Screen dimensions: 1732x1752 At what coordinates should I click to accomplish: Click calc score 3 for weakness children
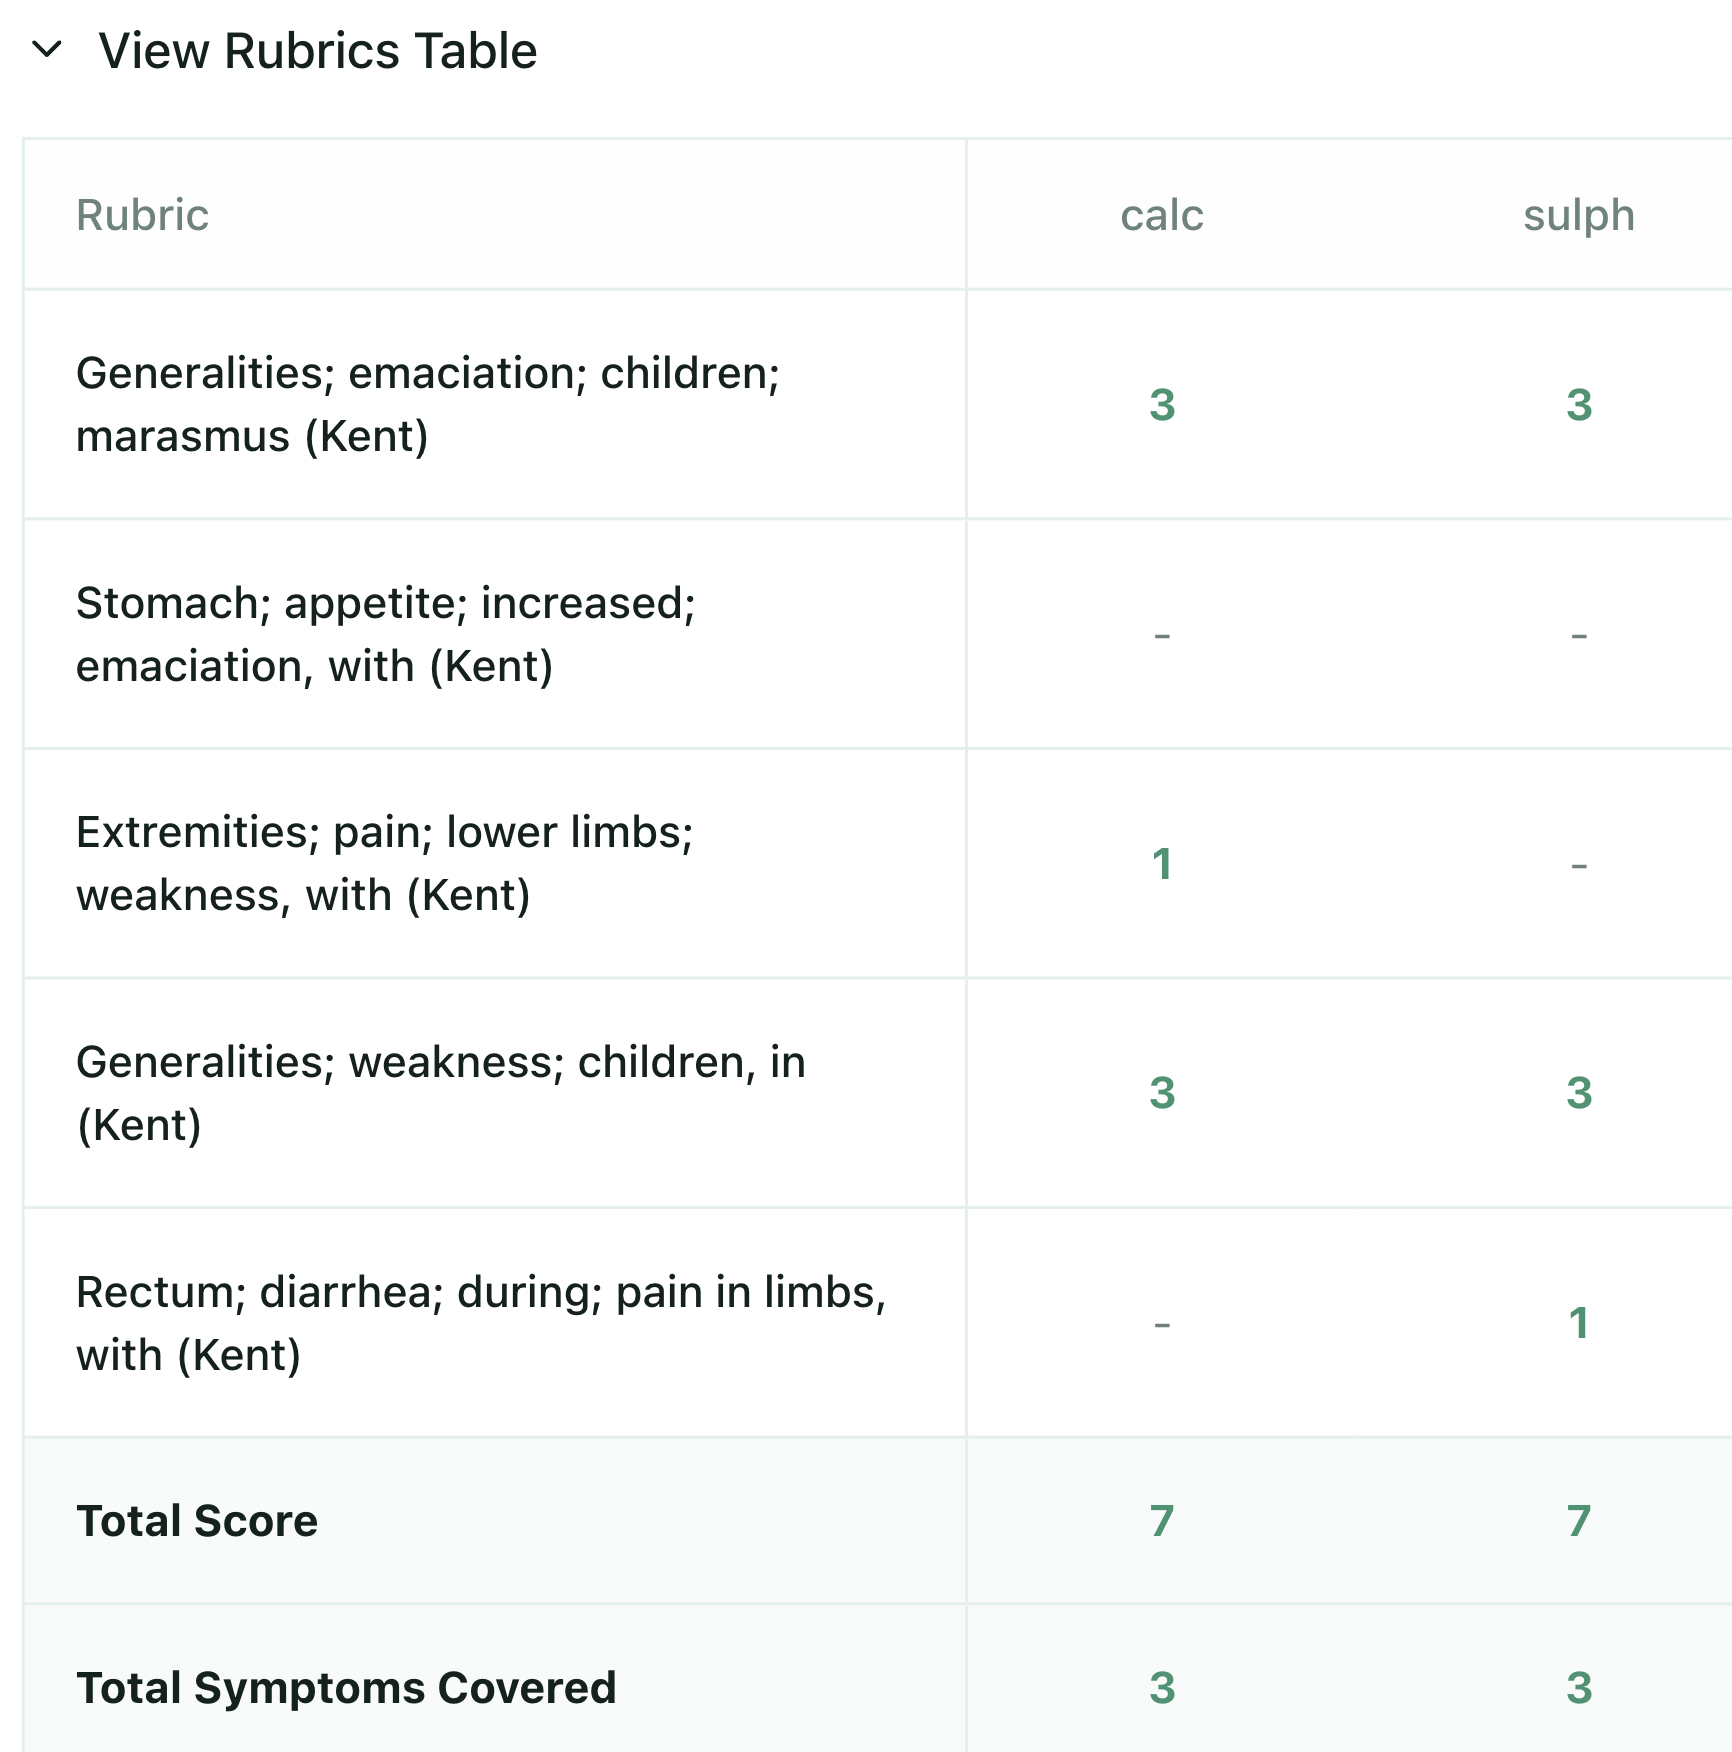click(1161, 1093)
